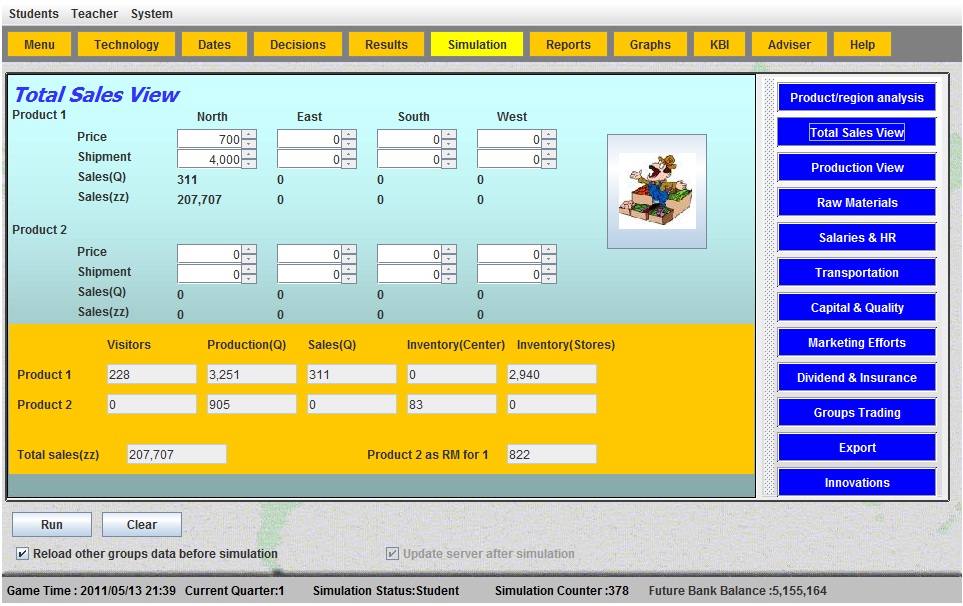963x606 pixels.
Task: Open the Raw Materials panel
Action: (857, 203)
